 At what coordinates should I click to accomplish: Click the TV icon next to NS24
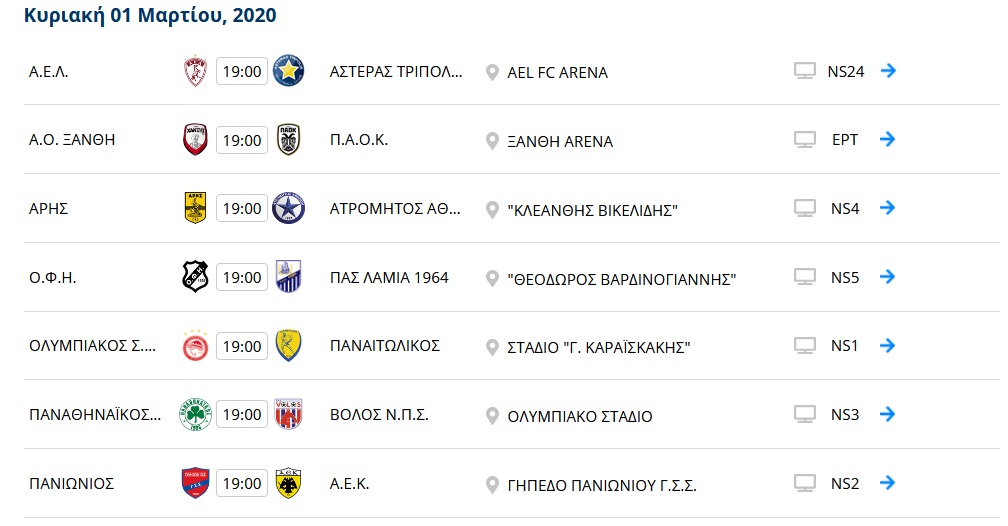coord(805,71)
